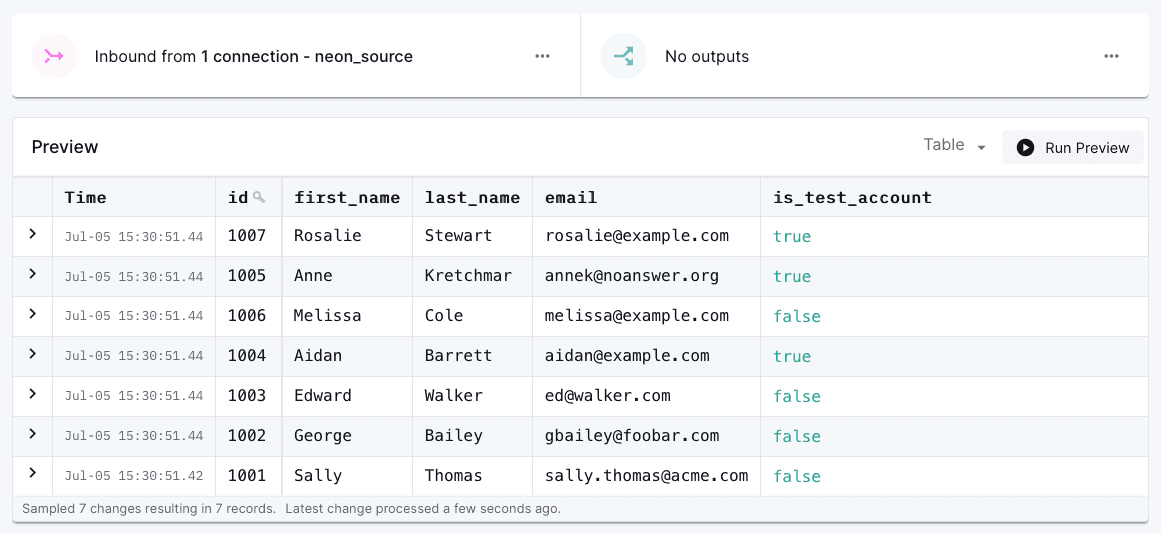Image resolution: width=1161 pixels, height=534 pixels.
Task: Expand the row with id 1005
Action: [33, 274]
